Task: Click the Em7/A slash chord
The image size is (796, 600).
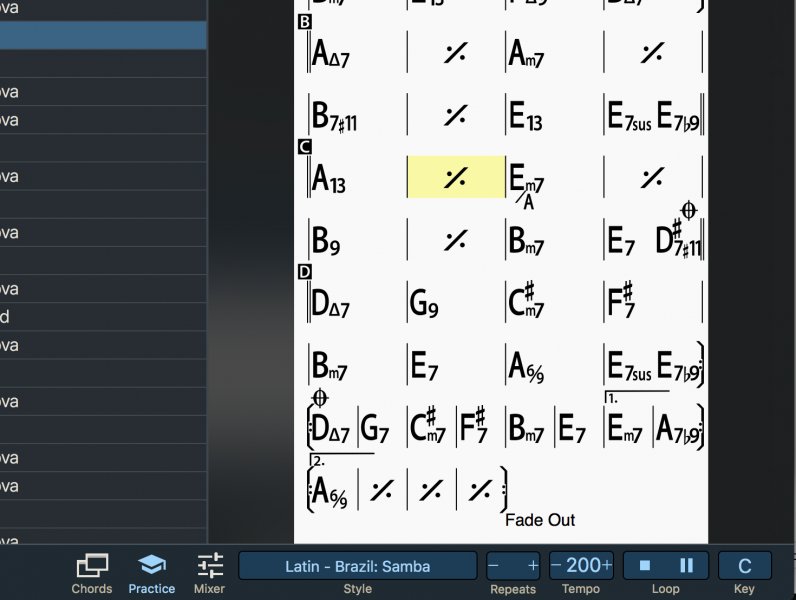Action: pyautogui.click(x=526, y=185)
